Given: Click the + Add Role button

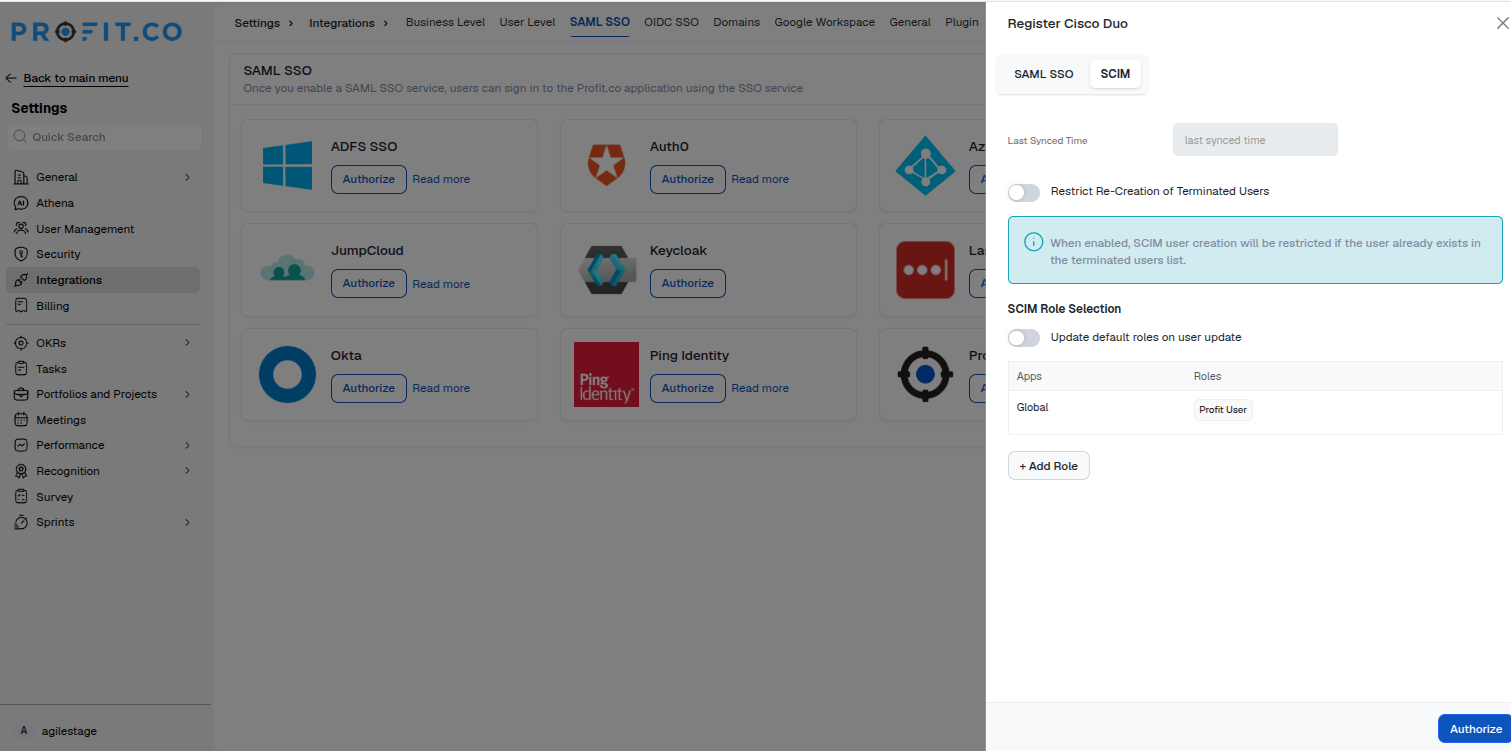Looking at the screenshot, I should coord(1048,466).
